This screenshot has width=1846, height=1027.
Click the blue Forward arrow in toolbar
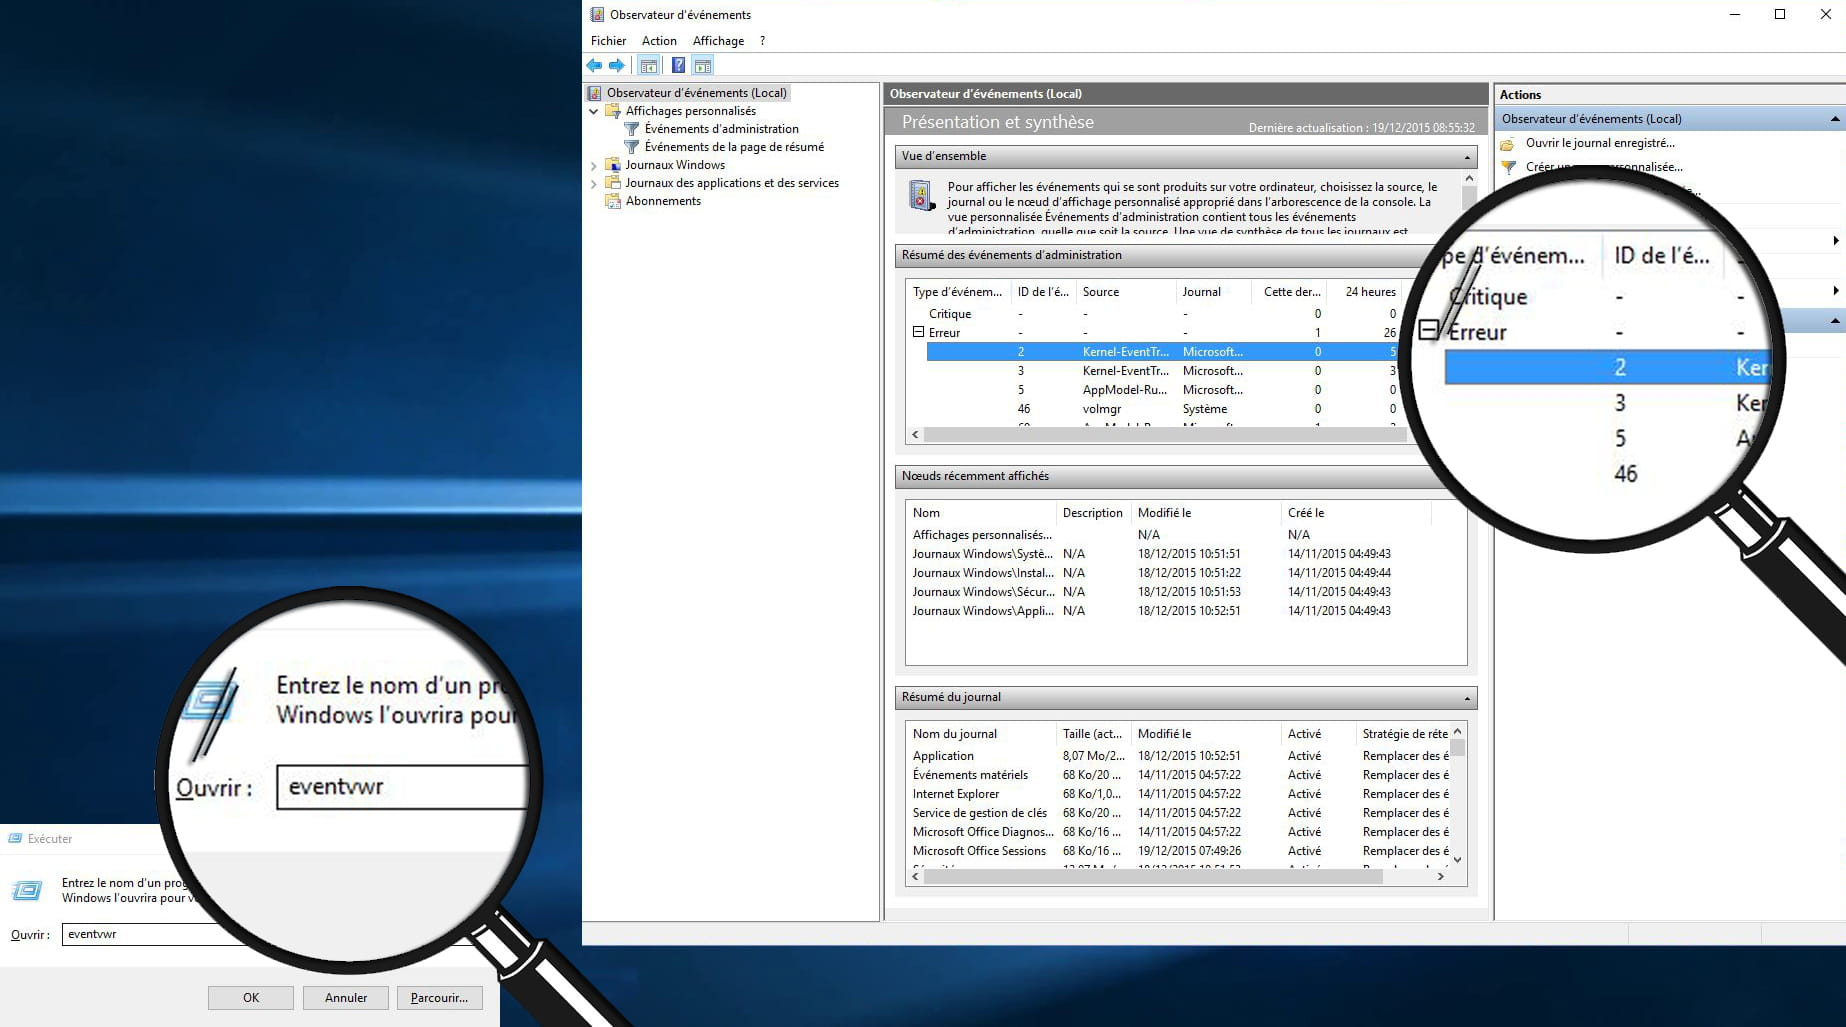click(x=617, y=66)
